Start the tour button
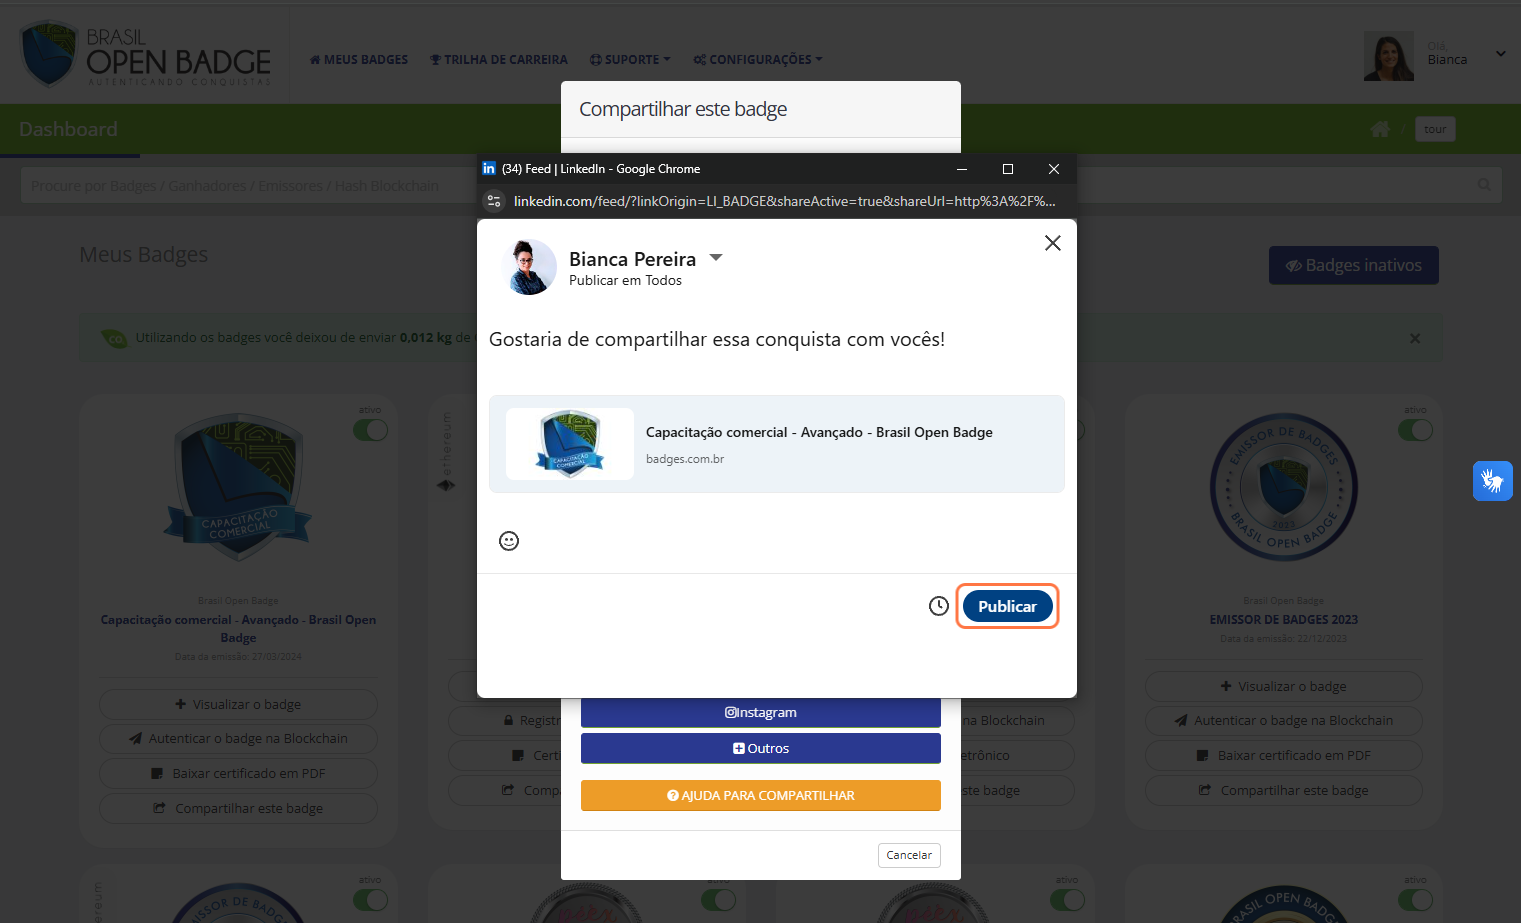Viewport: 1521px width, 923px height. 1435,129
